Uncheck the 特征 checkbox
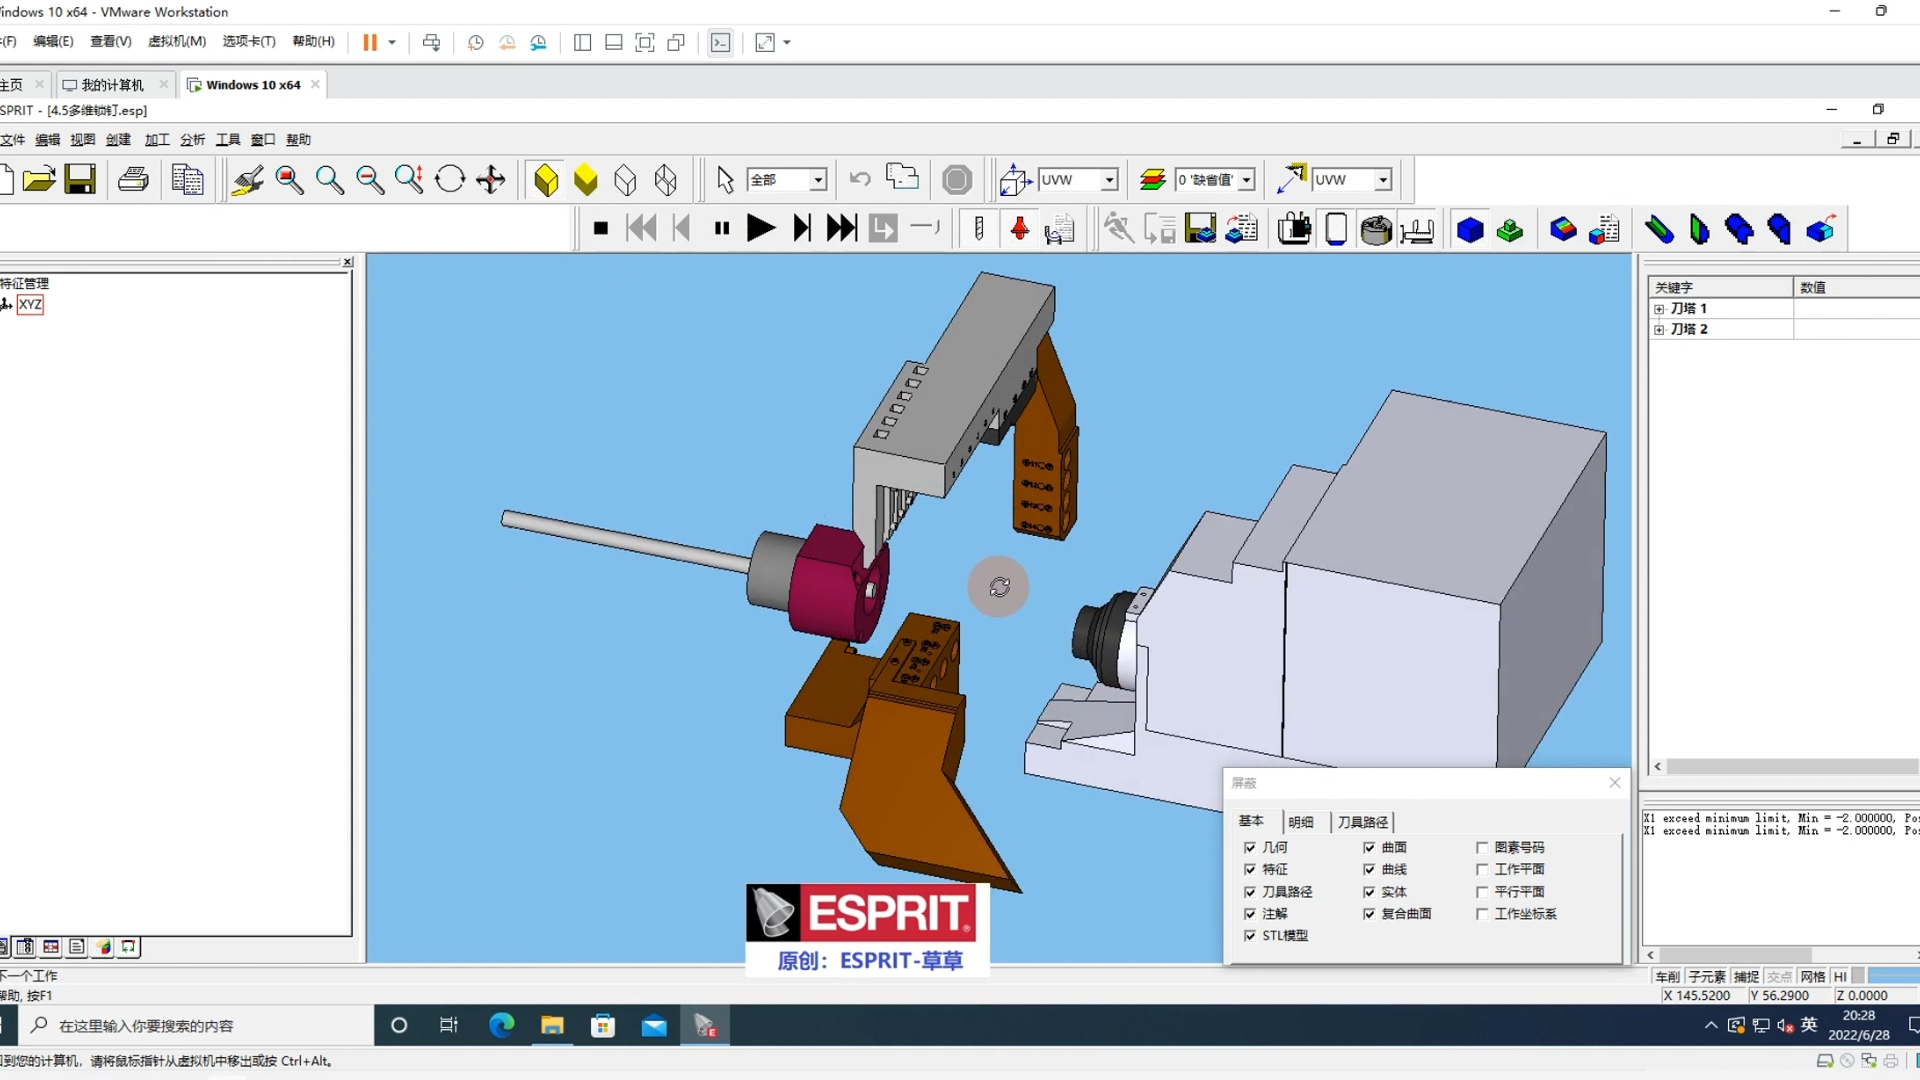The height and width of the screenshot is (1080, 1920). (1250, 869)
